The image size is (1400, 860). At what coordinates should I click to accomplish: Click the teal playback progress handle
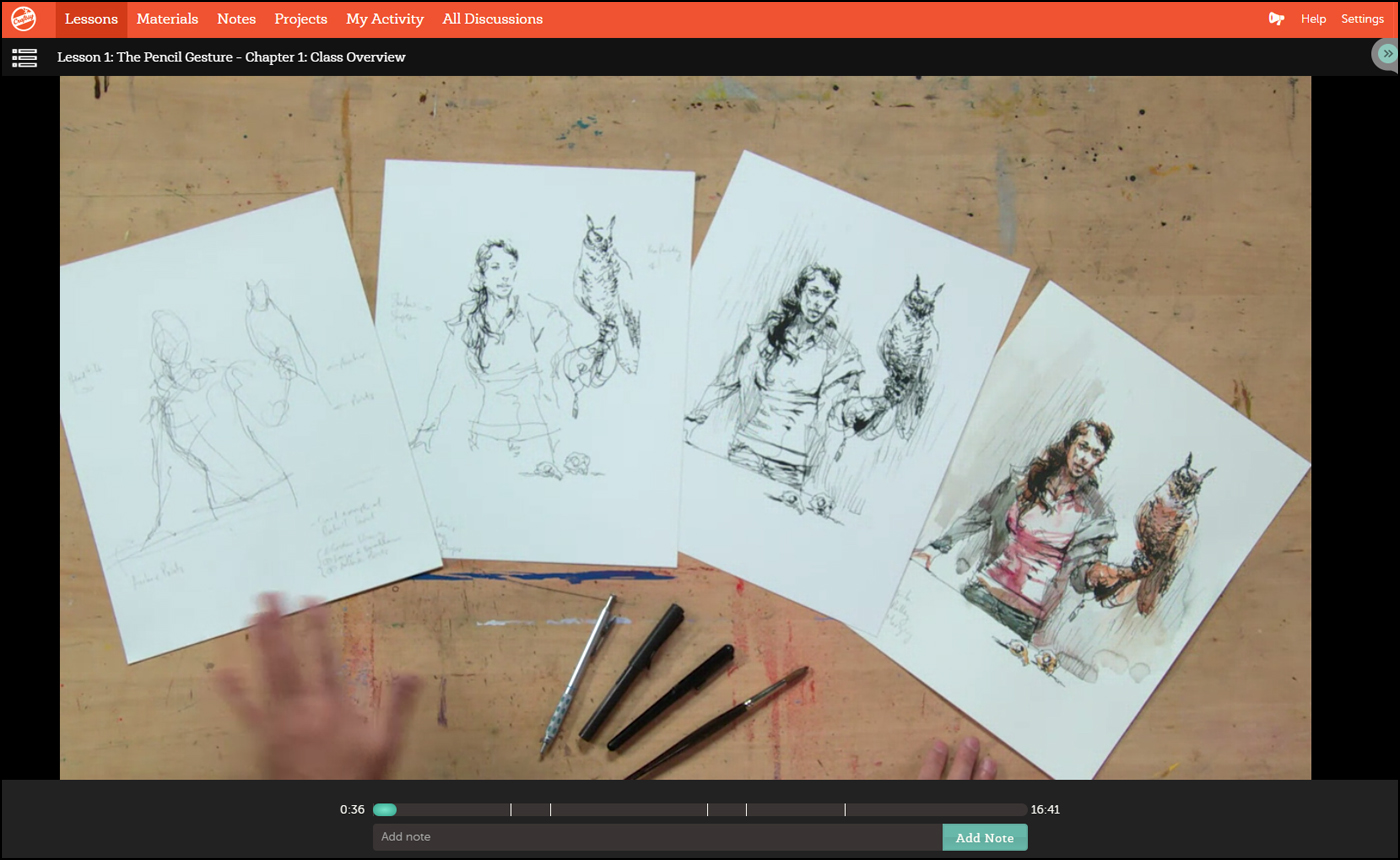pyautogui.click(x=385, y=810)
